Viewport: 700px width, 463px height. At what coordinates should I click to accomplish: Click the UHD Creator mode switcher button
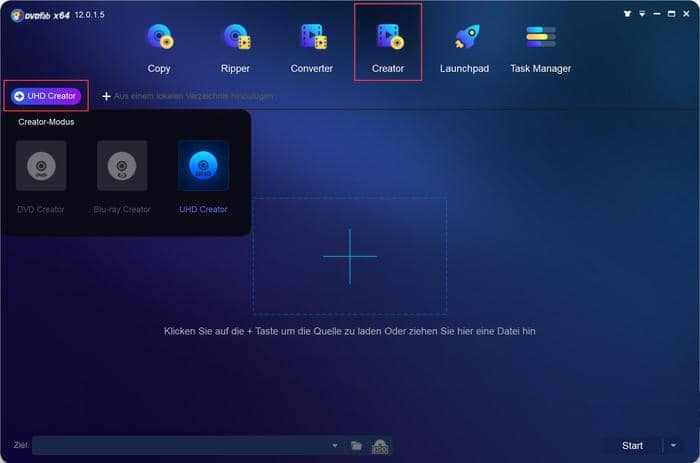tap(46, 96)
